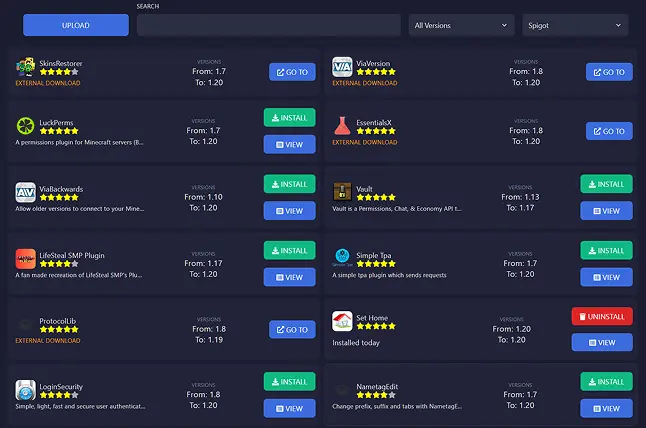
Task: Click the NametagEdit plugin name
Action: pos(377,386)
